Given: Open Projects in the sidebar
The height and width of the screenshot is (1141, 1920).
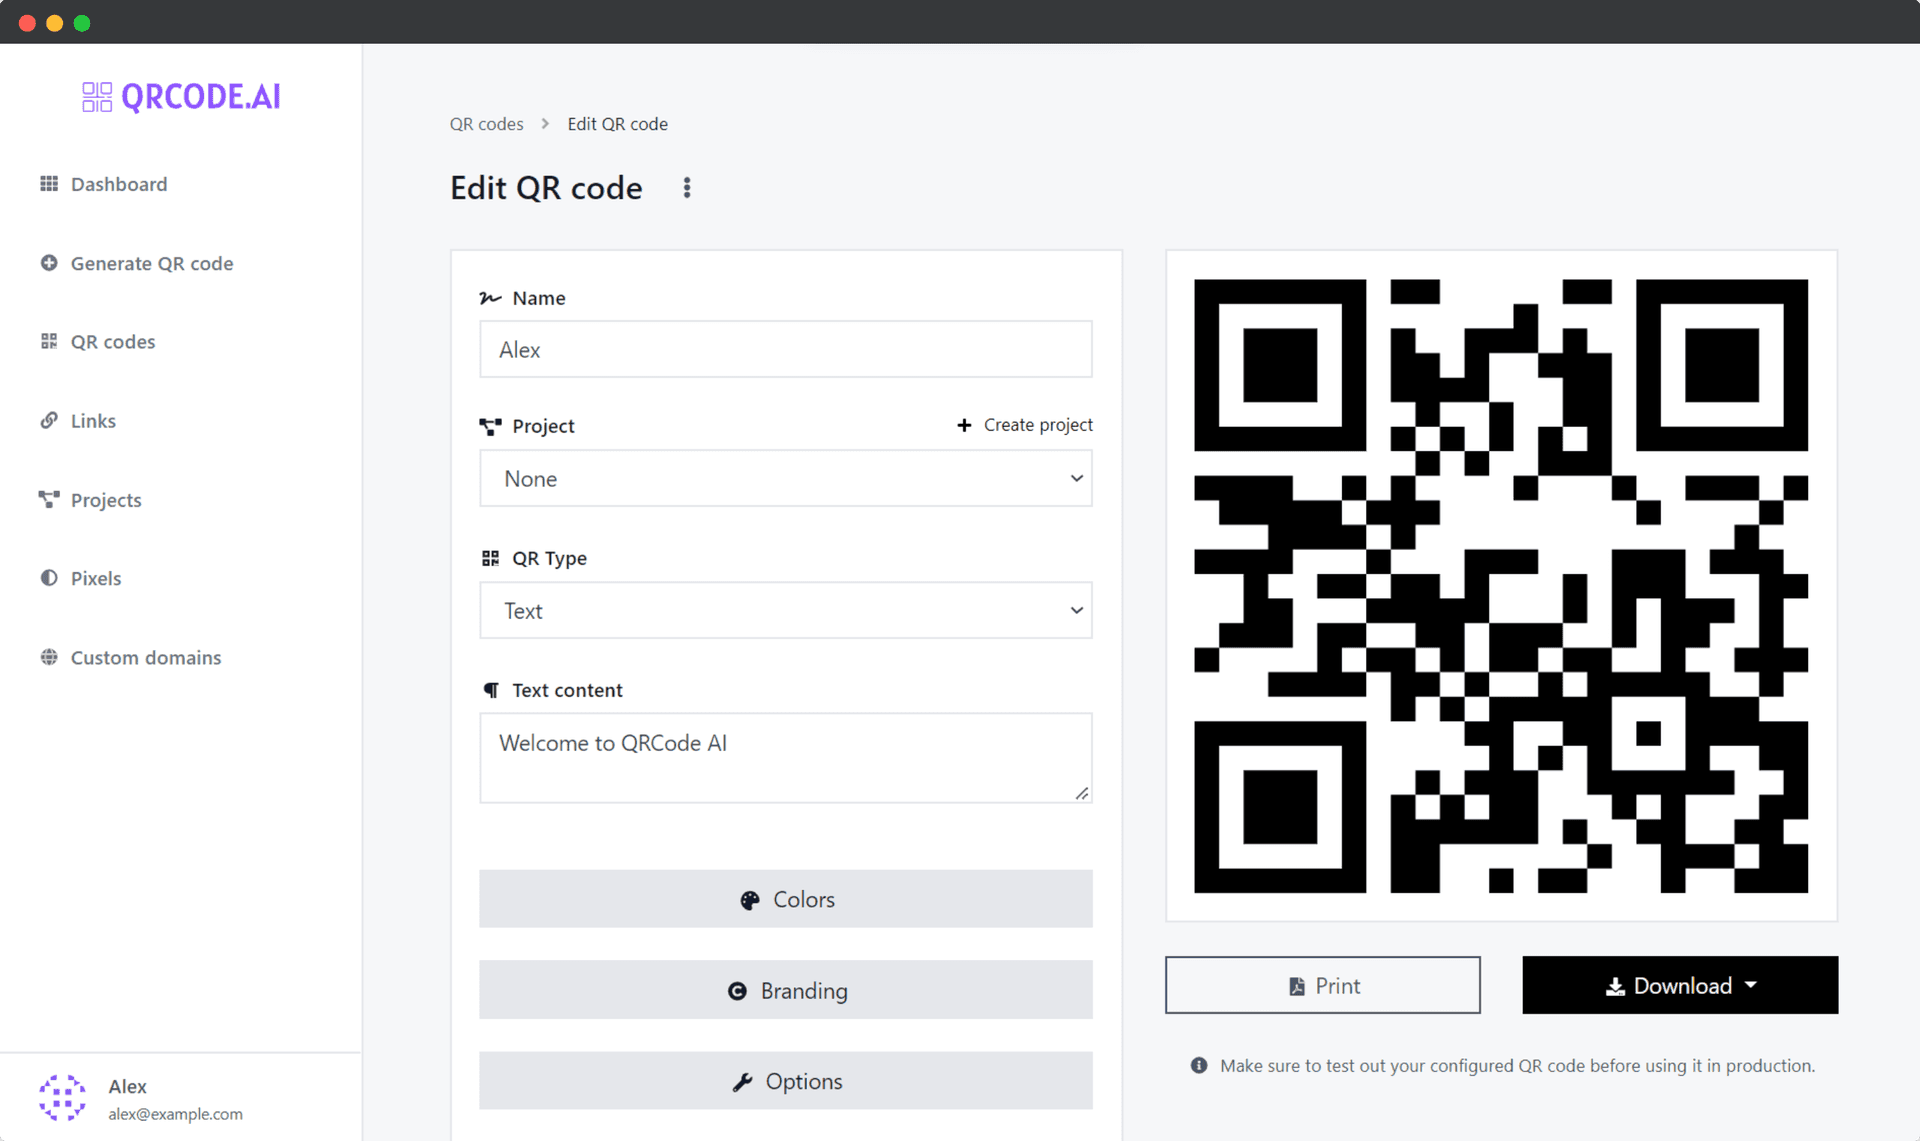Looking at the screenshot, I should [90, 500].
